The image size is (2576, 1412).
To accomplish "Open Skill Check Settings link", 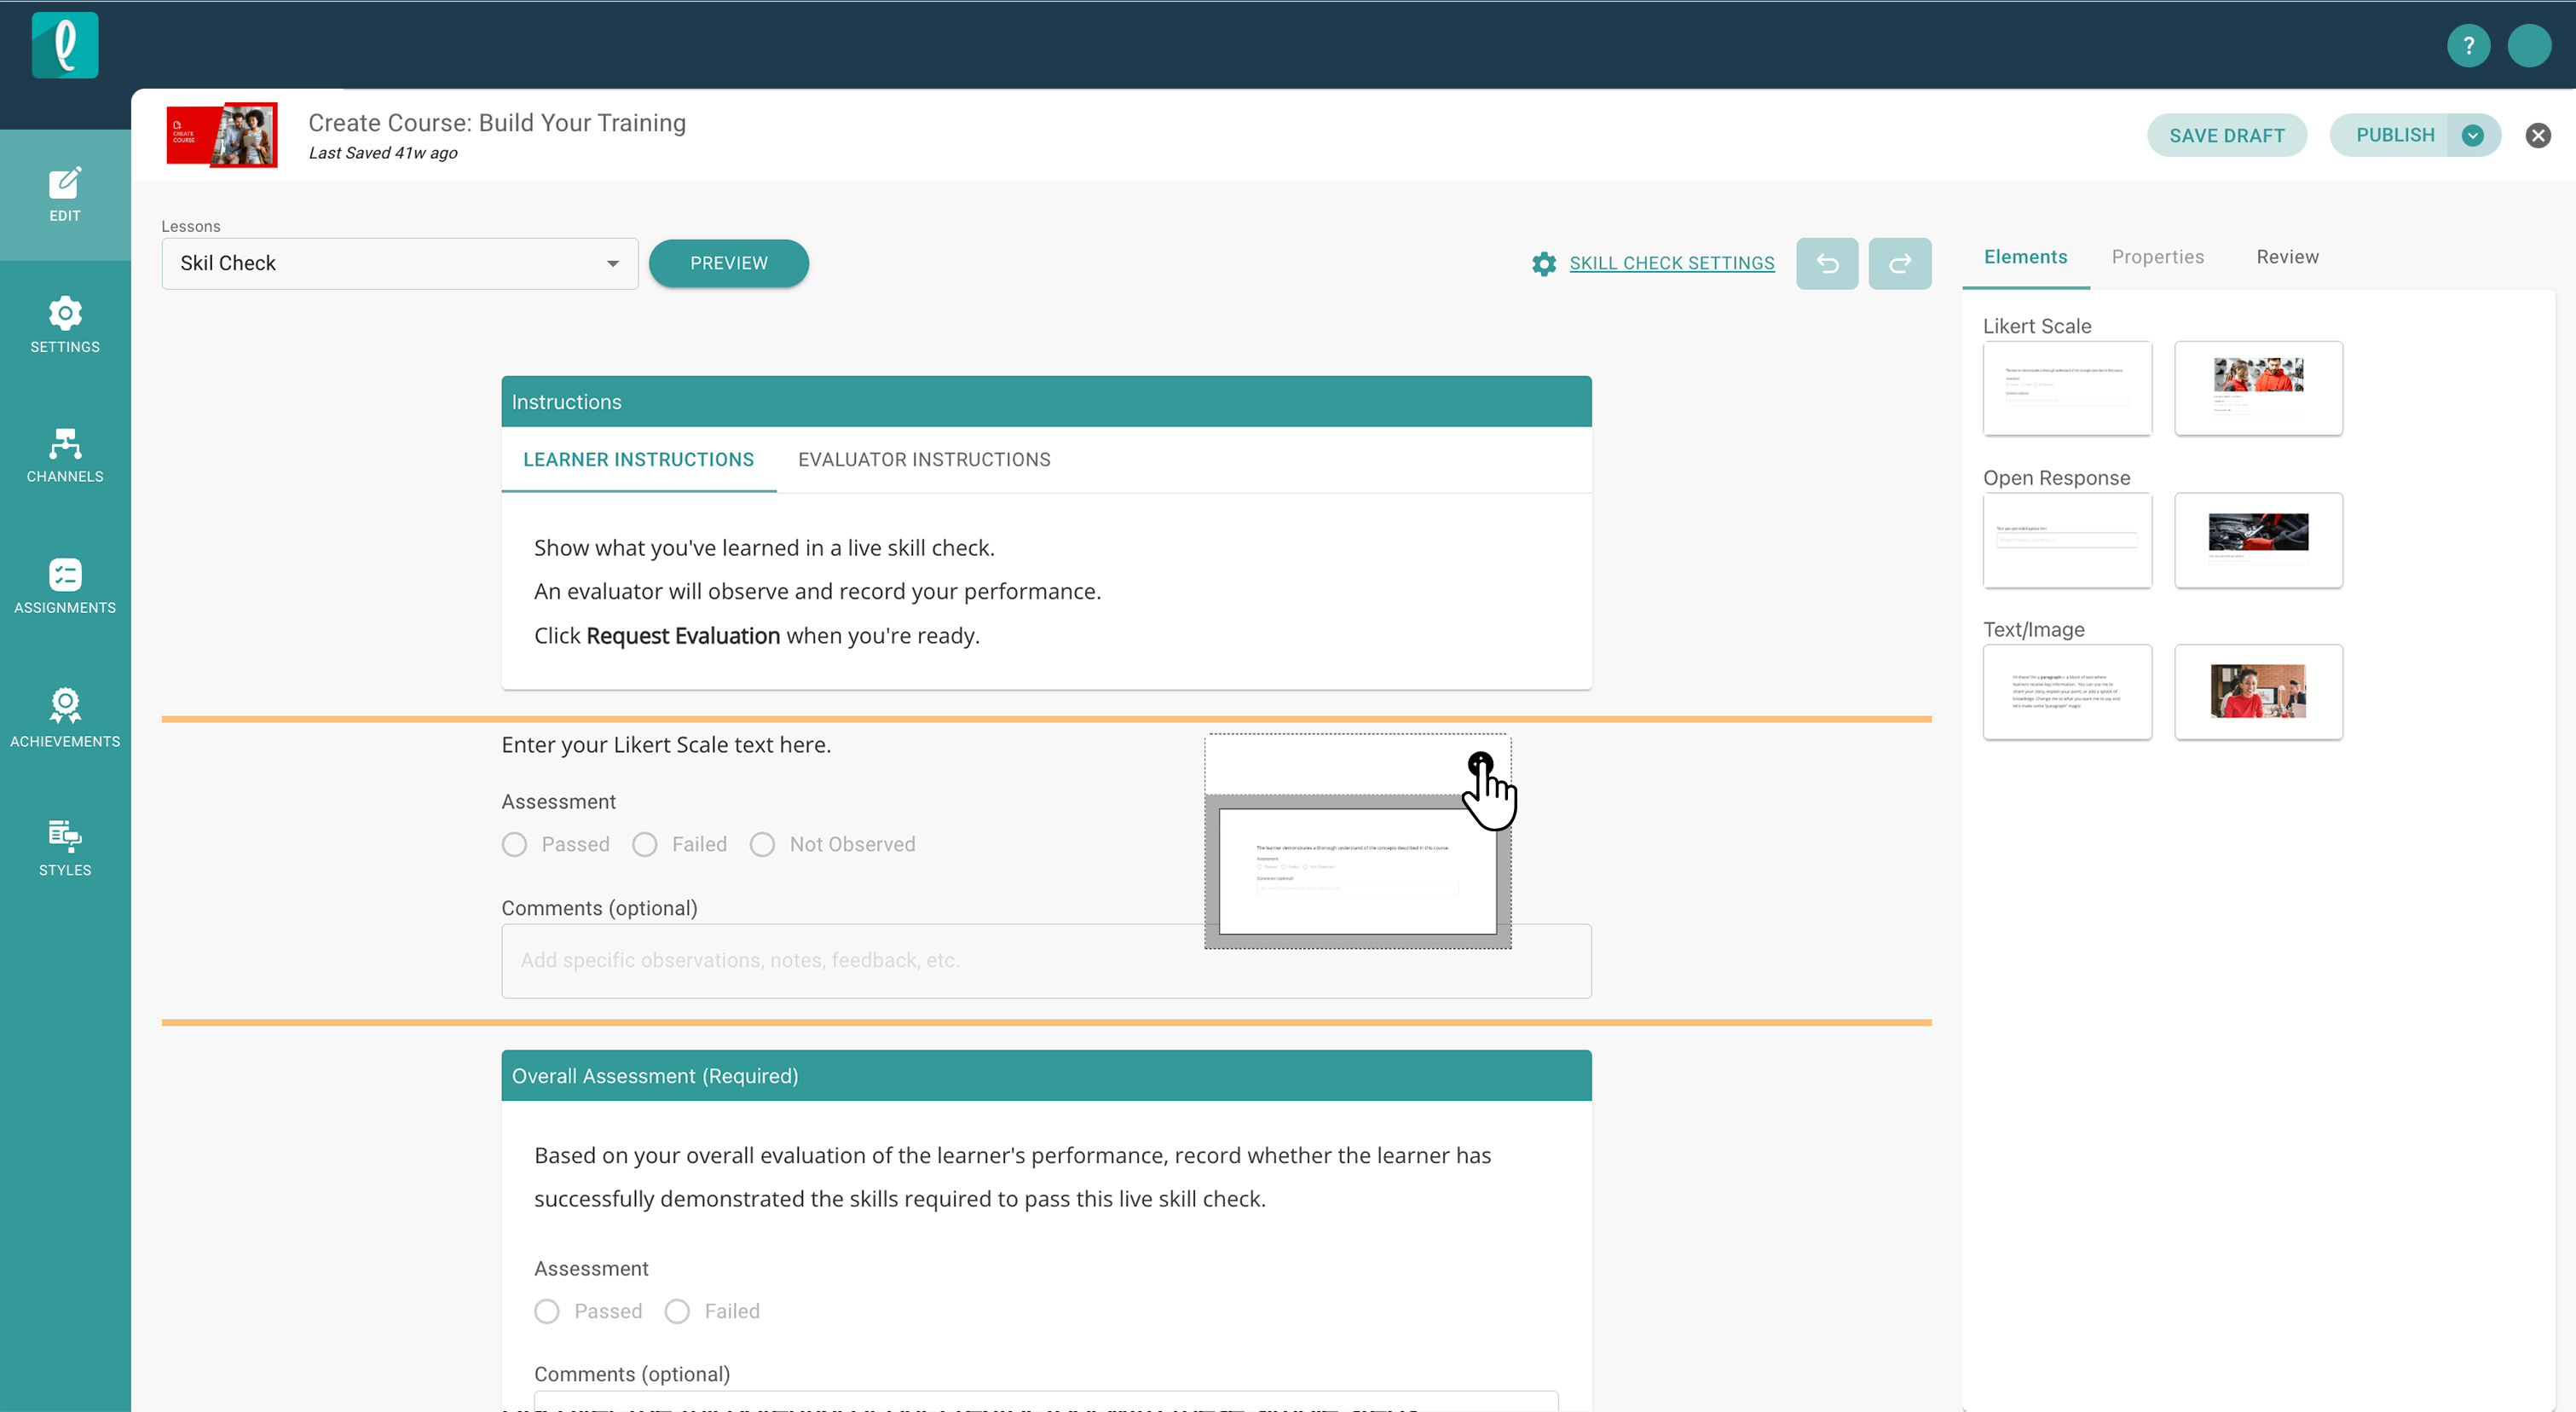I will click(1671, 264).
